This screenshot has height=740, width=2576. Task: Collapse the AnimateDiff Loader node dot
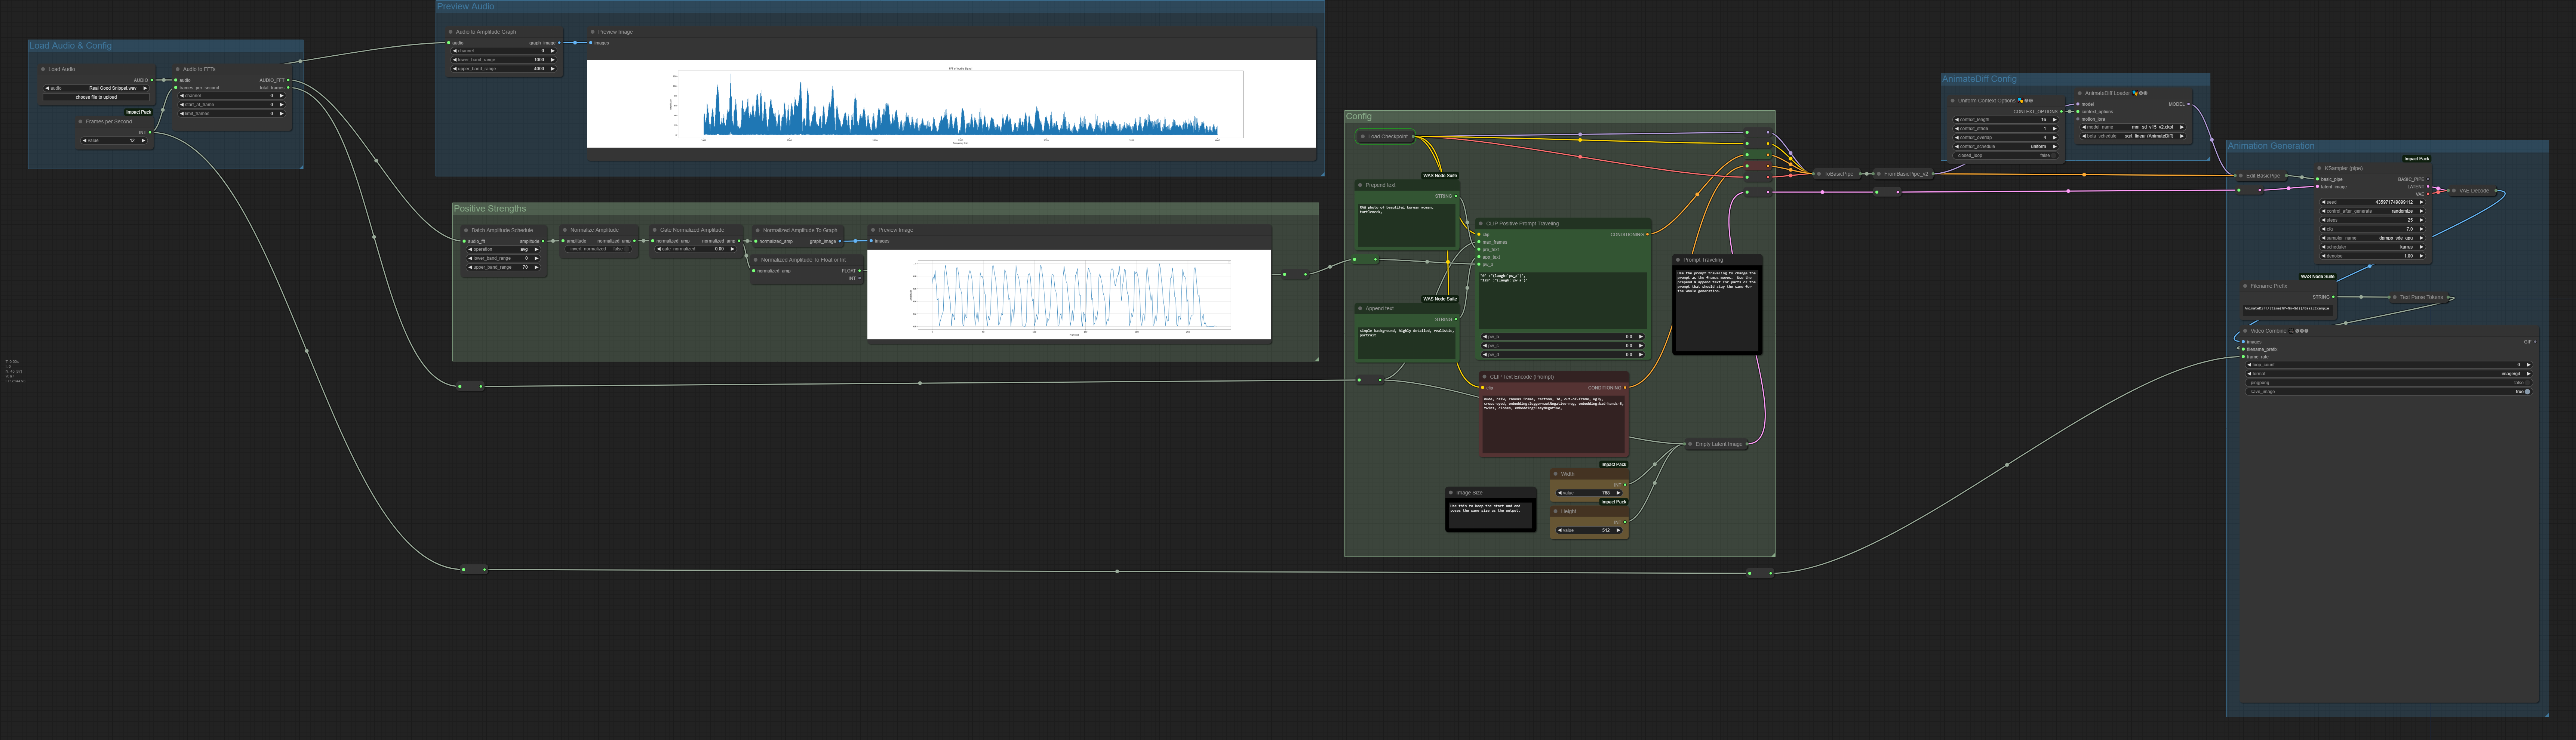[2080, 93]
